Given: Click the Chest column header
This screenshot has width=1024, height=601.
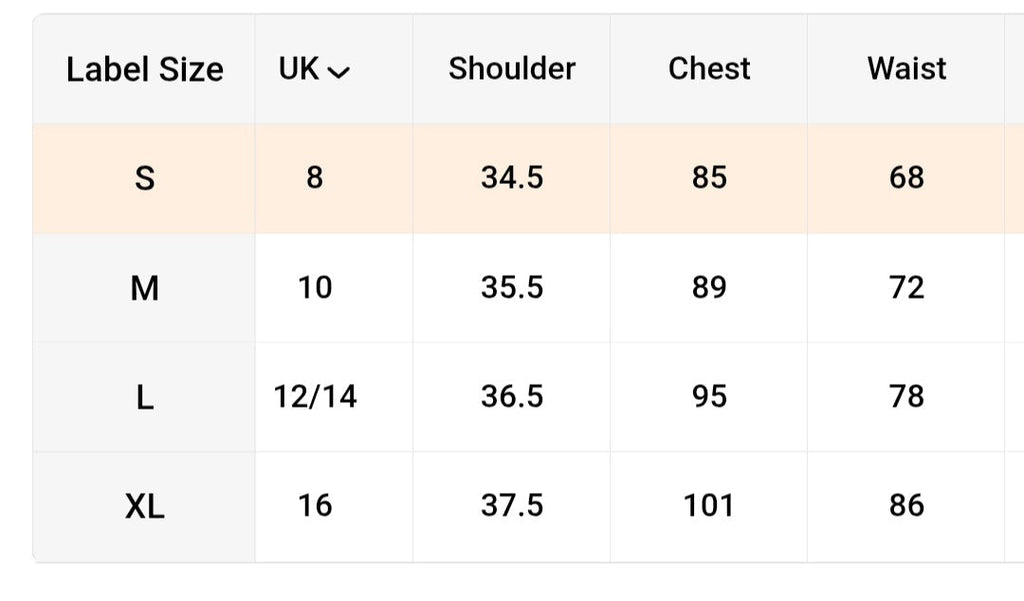Looking at the screenshot, I should [709, 69].
